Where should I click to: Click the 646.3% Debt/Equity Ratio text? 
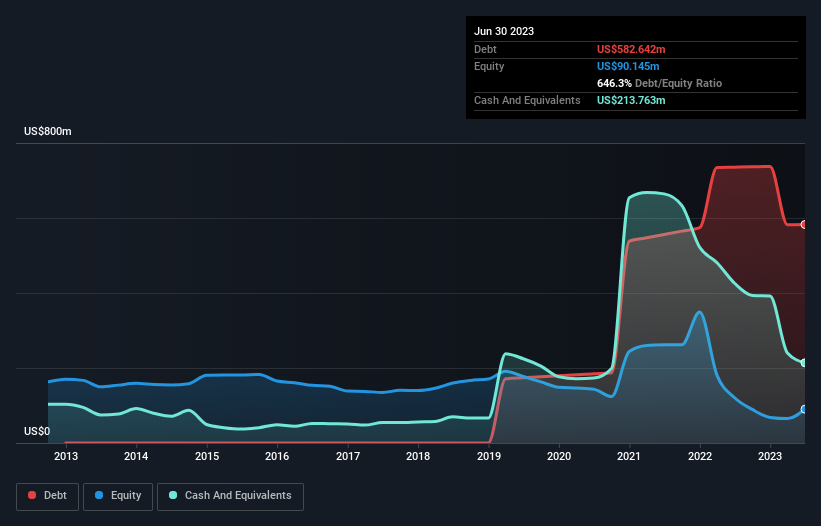[659, 83]
